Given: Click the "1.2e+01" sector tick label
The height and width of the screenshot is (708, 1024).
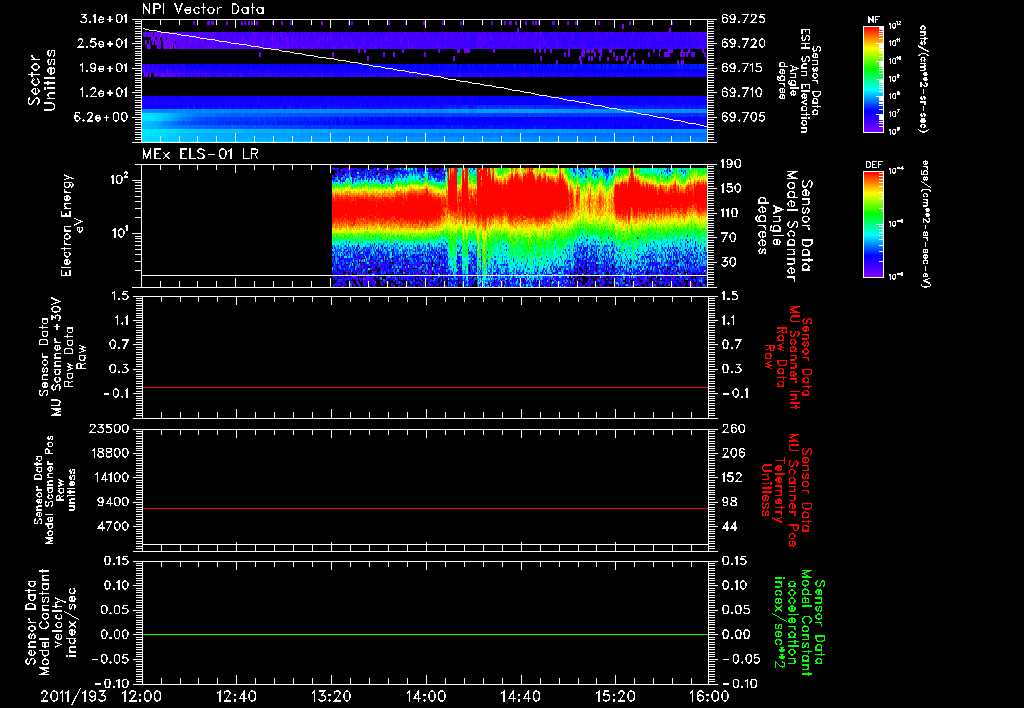Looking at the screenshot, I should (104, 92).
